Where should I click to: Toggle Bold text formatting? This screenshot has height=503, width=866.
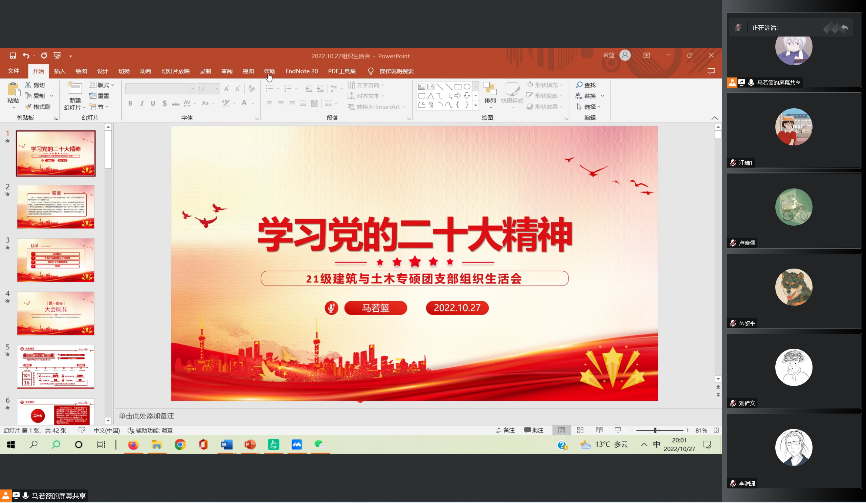pyautogui.click(x=130, y=103)
